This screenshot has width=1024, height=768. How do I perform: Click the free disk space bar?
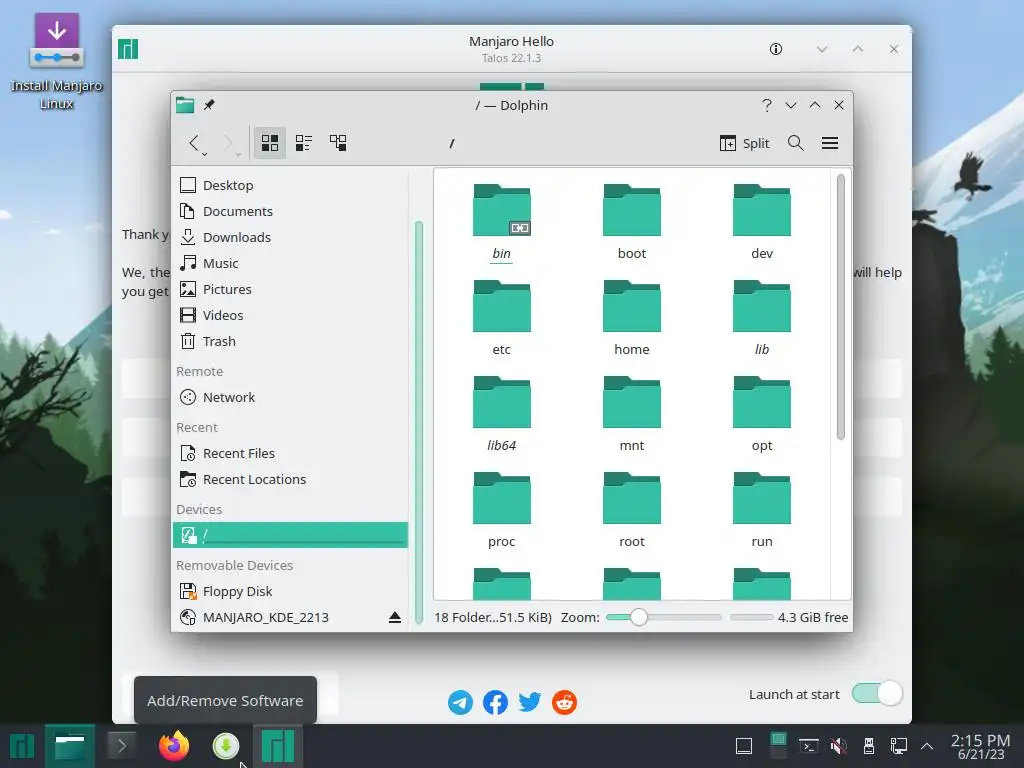[x=752, y=617]
